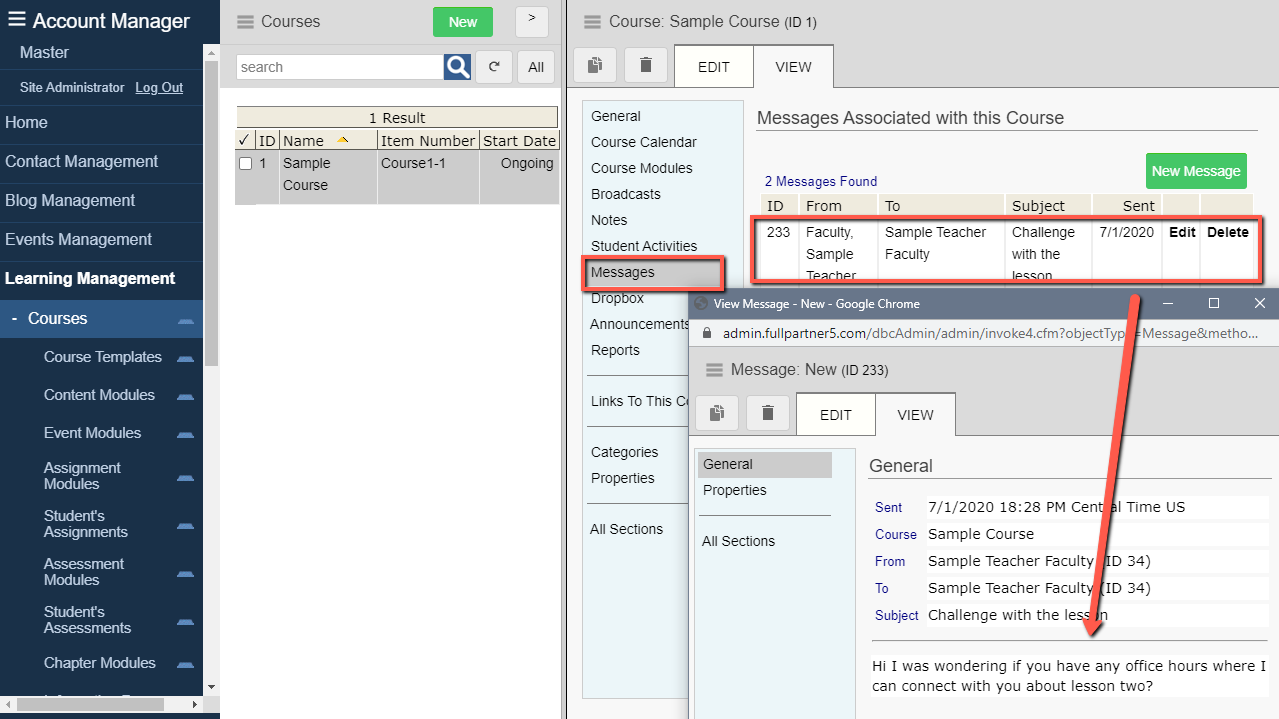Open the VIEW tab in the Message window
This screenshot has height=719, width=1279.
915,415
